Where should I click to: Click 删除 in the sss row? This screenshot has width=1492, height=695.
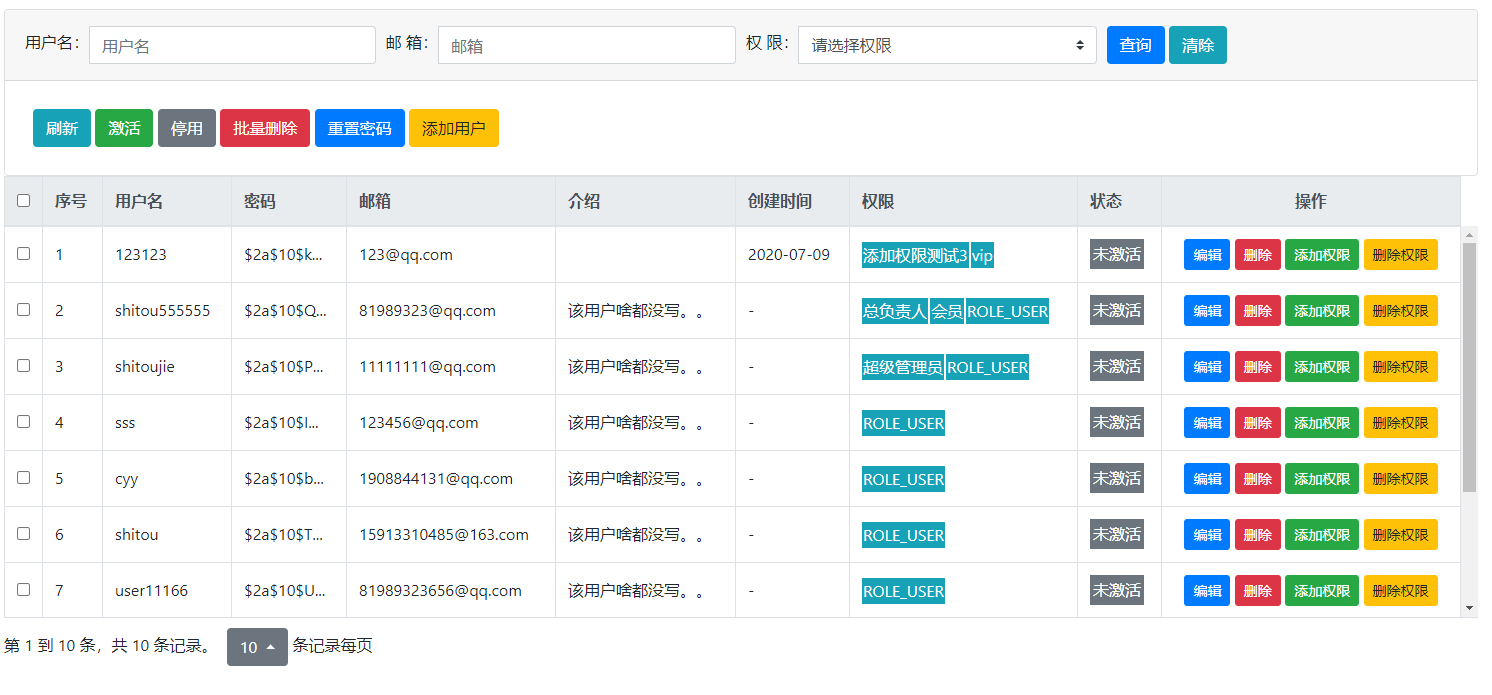[x=1258, y=423]
